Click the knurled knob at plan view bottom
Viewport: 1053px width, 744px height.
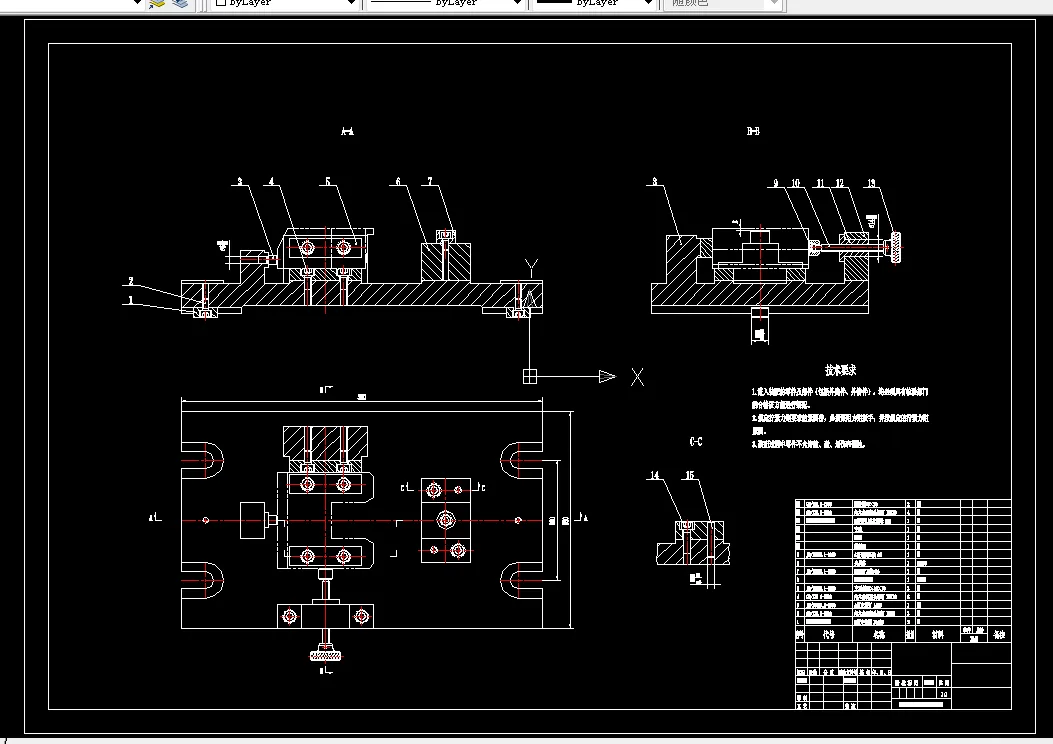[325, 655]
